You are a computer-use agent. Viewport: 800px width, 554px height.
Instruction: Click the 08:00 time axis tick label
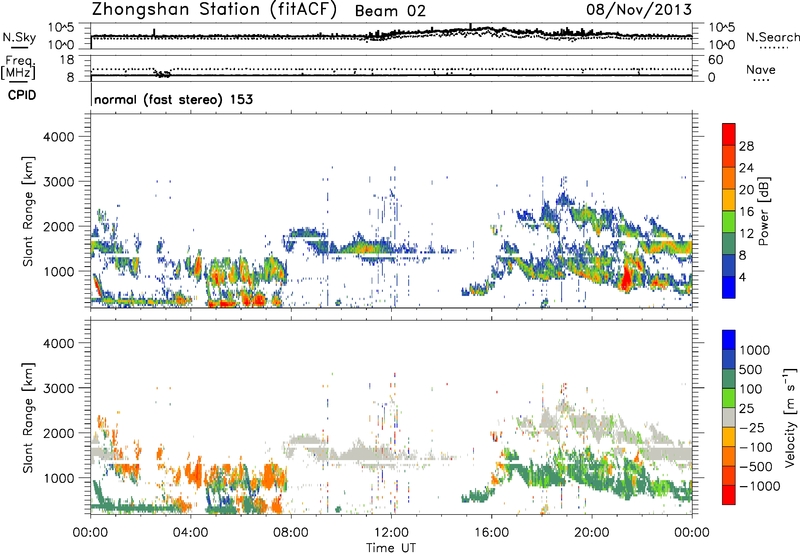pos(291,533)
